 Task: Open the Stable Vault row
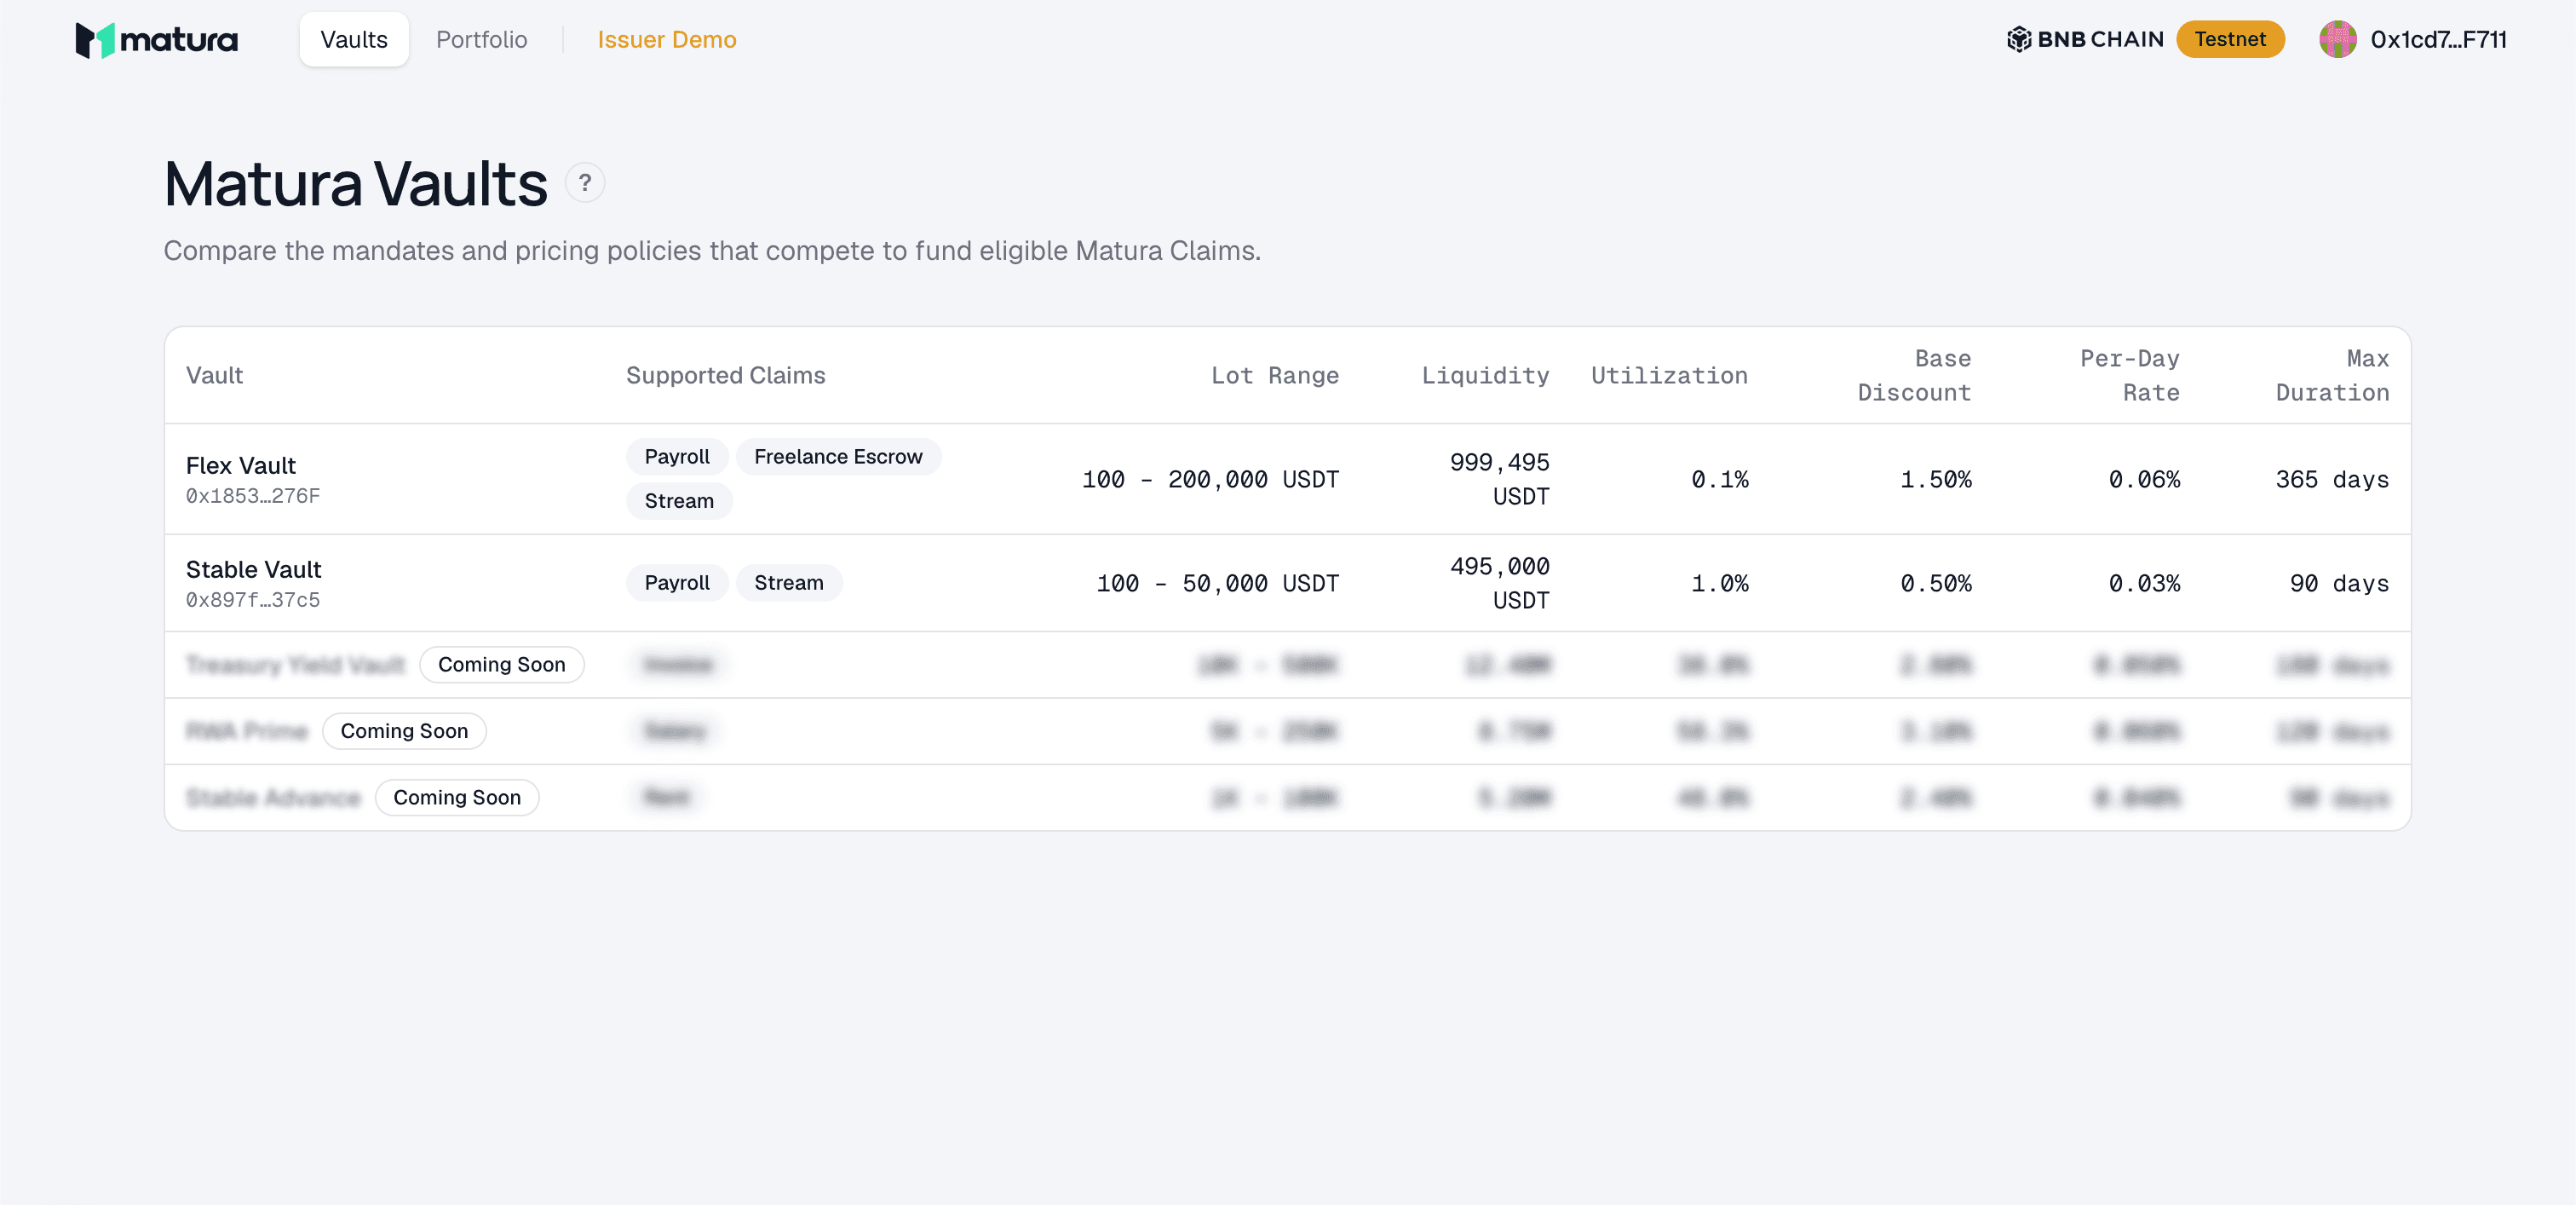coord(1288,583)
